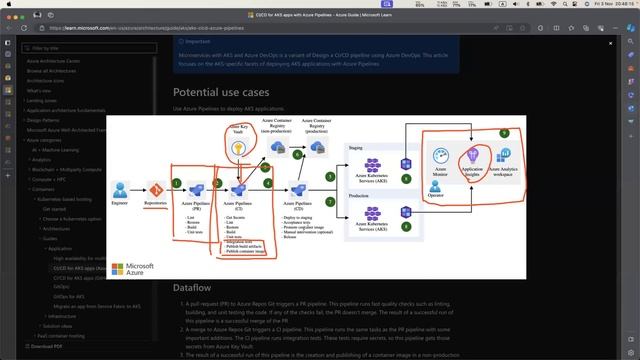Select Infrastructure tree item
The height and width of the screenshot is (360, 640).
pos(62,316)
